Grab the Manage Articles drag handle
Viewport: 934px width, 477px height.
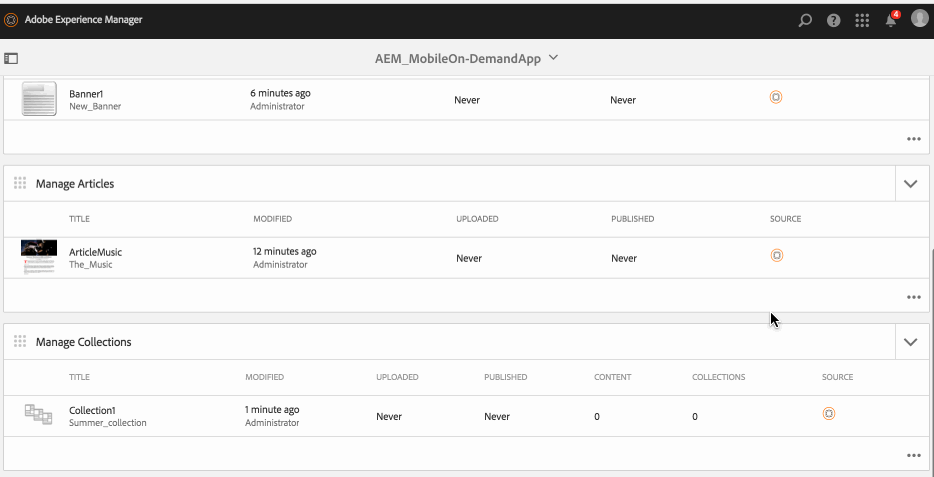(20, 184)
